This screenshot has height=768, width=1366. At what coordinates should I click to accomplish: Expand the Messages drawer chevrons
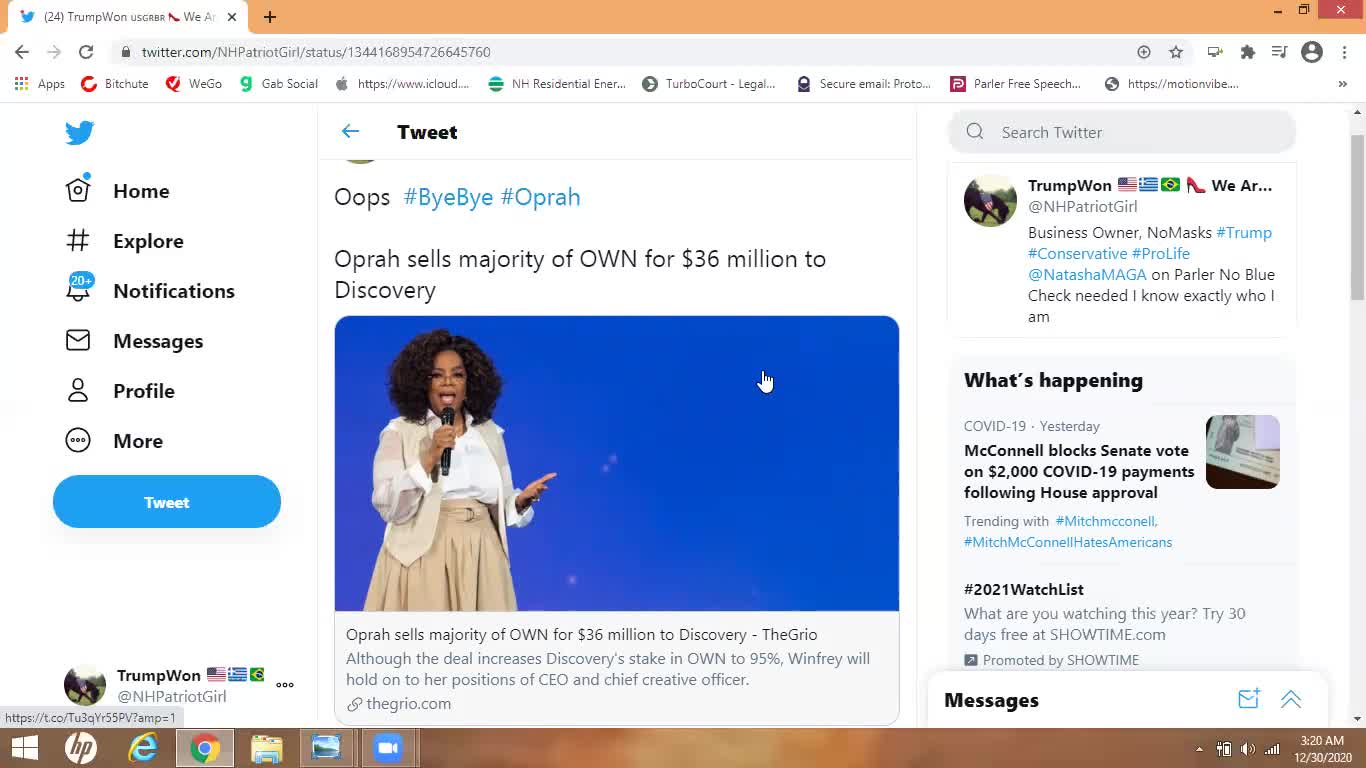pyautogui.click(x=1291, y=700)
